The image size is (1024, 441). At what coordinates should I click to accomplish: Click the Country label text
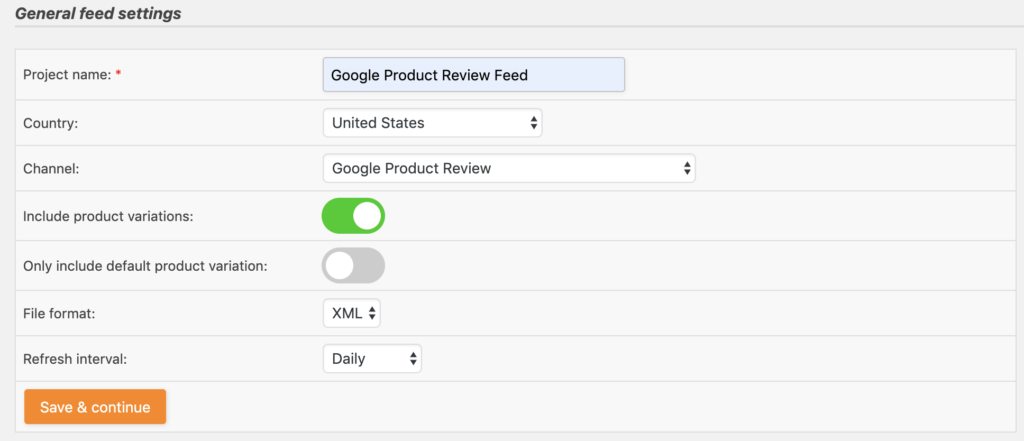coord(50,123)
